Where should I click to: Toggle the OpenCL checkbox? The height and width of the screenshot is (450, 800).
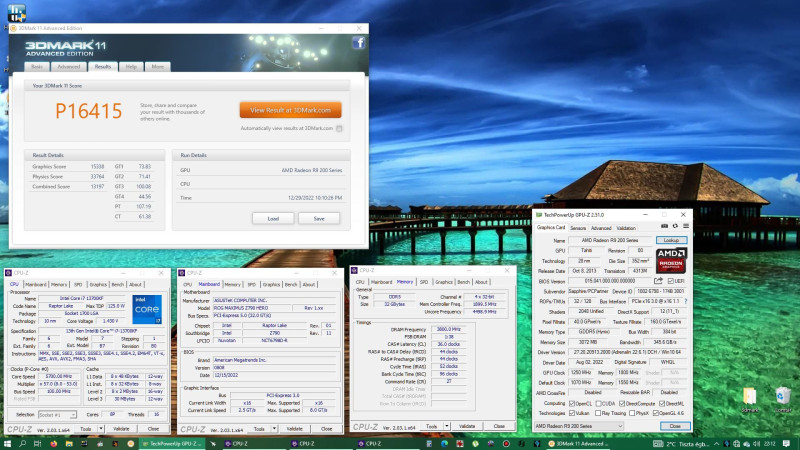[572, 404]
